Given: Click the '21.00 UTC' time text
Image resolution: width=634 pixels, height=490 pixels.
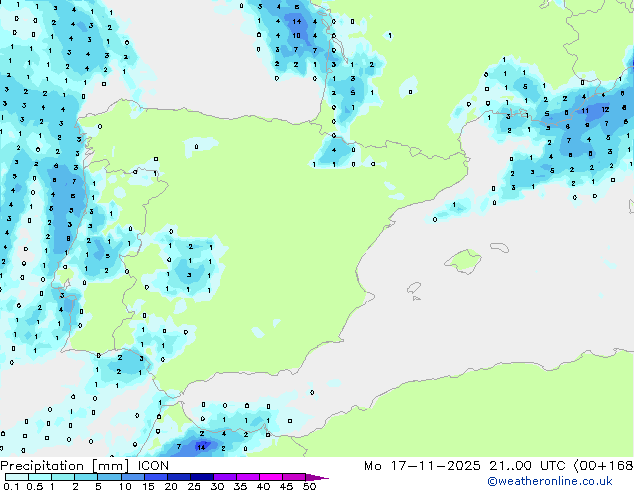Looking at the screenshot, I should (x=527, y=466).
